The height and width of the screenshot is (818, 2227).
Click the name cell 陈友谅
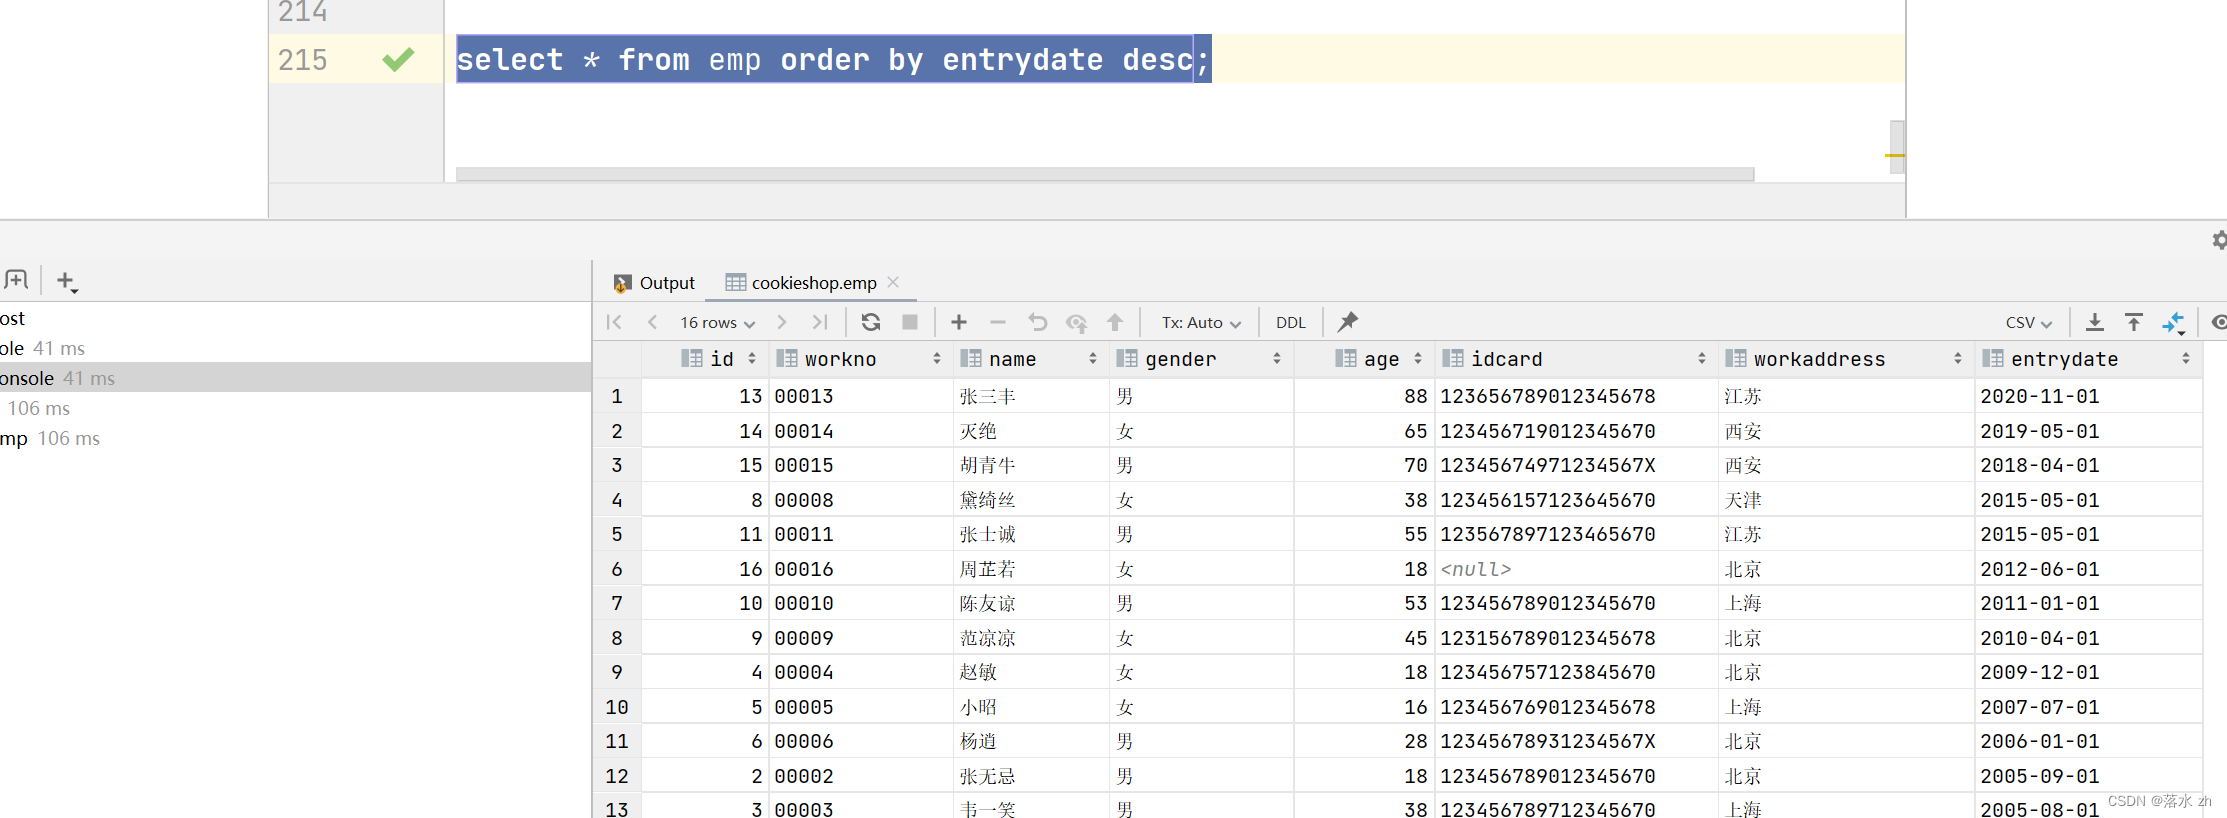coord(1031,603)
